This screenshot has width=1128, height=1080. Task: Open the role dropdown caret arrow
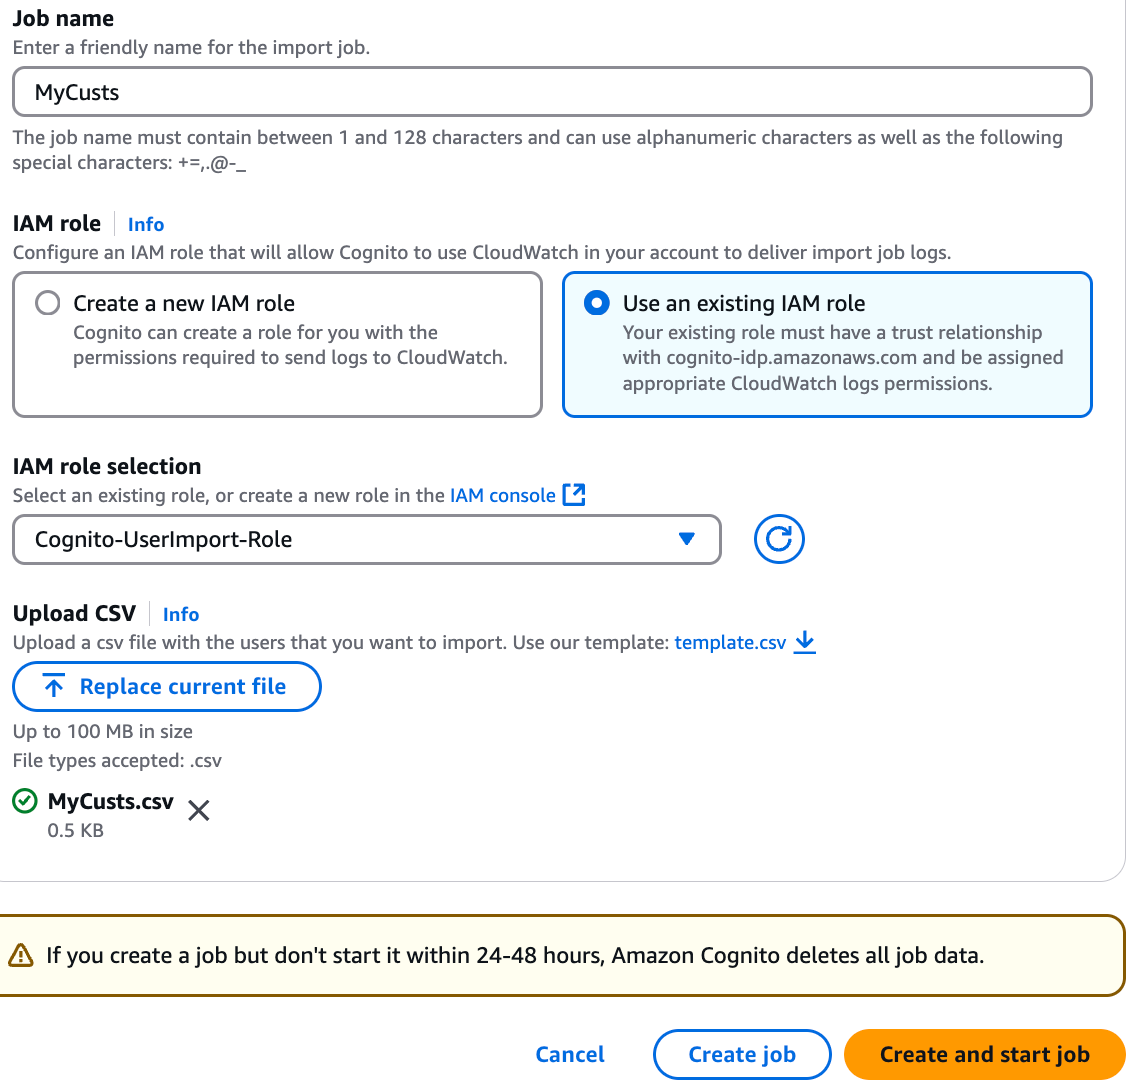pos(686,539)
